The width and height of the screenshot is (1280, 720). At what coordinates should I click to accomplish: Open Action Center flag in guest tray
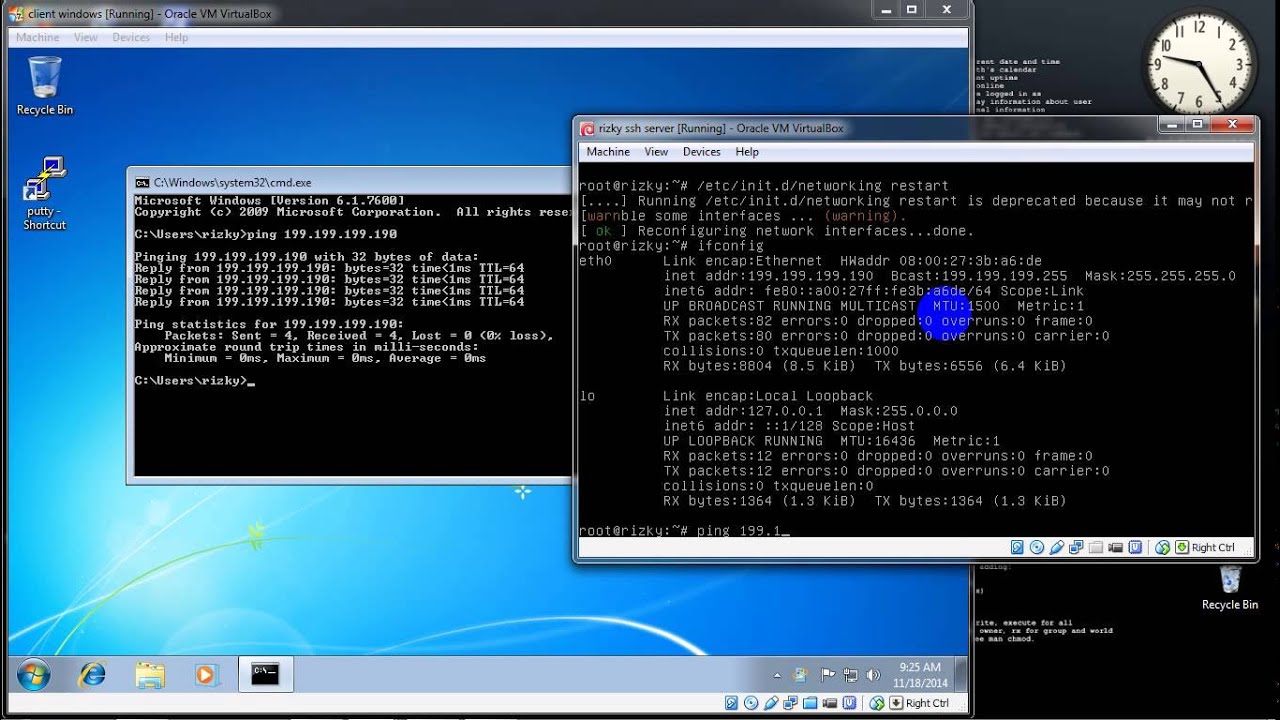828,675
